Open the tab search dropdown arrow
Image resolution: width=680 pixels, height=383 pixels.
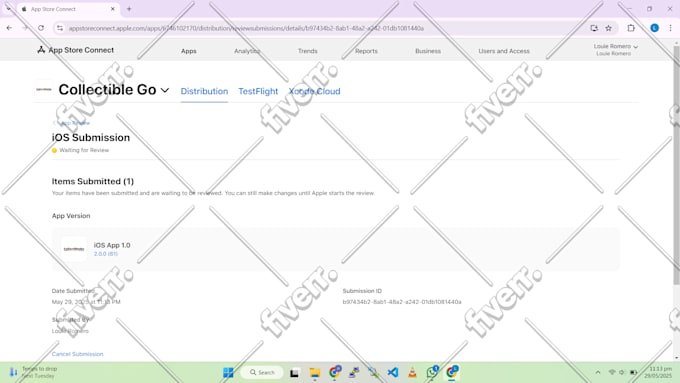(8, 9)
